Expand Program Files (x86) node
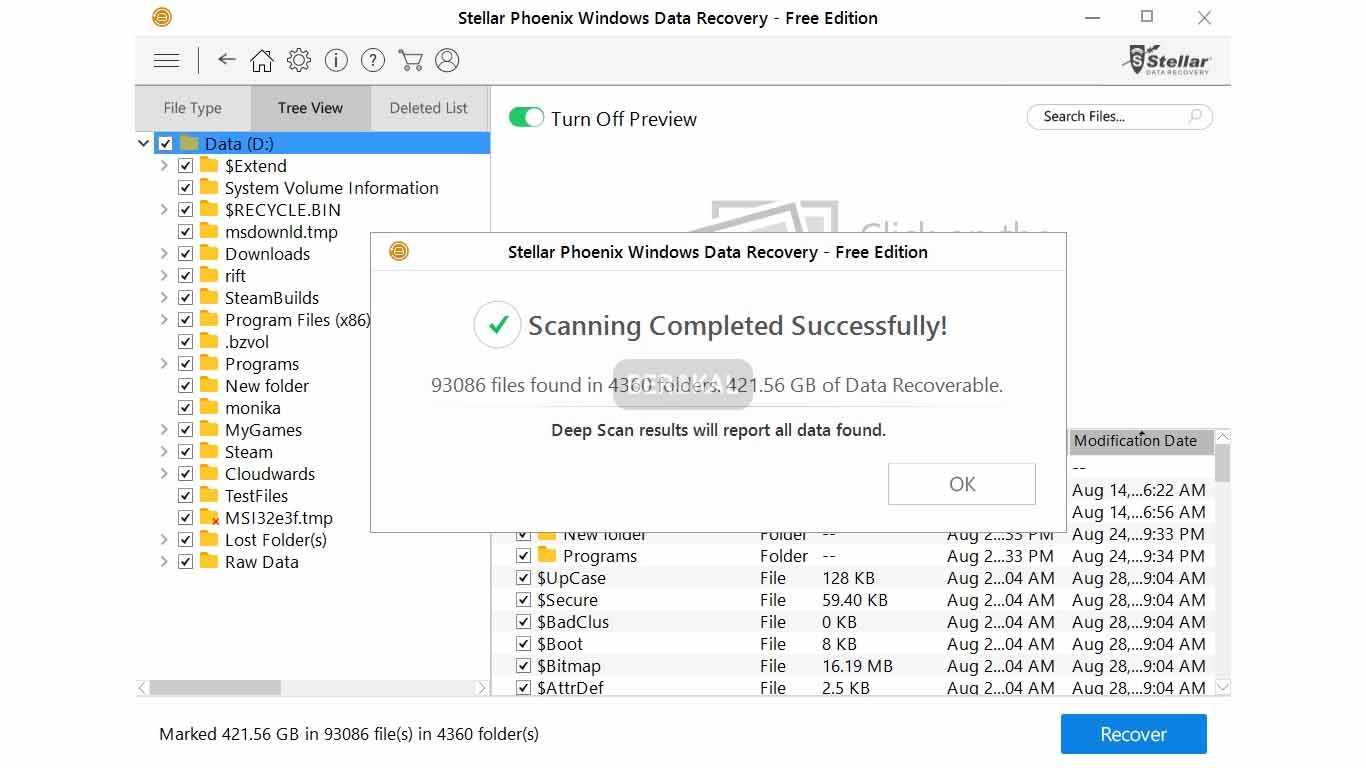Viewport: 1366px width, 768px height. click(164, 320)
